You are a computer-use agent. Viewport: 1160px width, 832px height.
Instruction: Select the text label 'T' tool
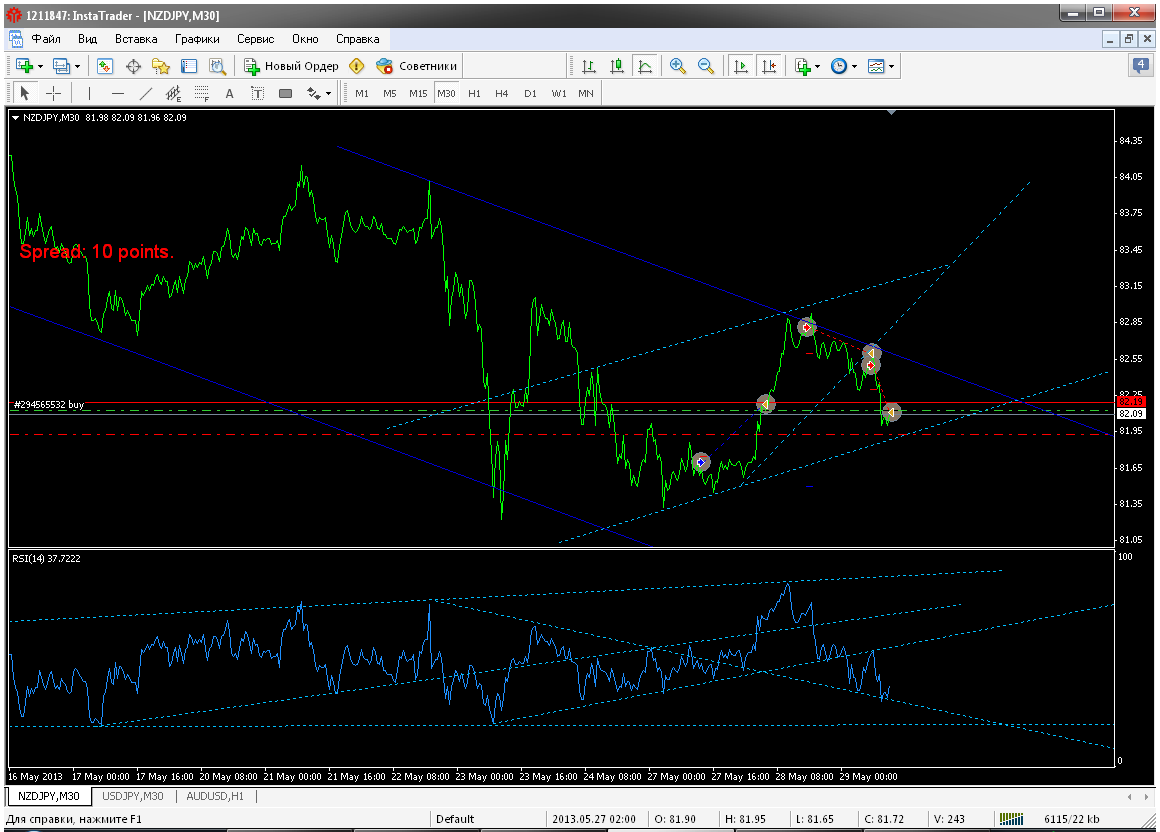click(x=257, y=93)
